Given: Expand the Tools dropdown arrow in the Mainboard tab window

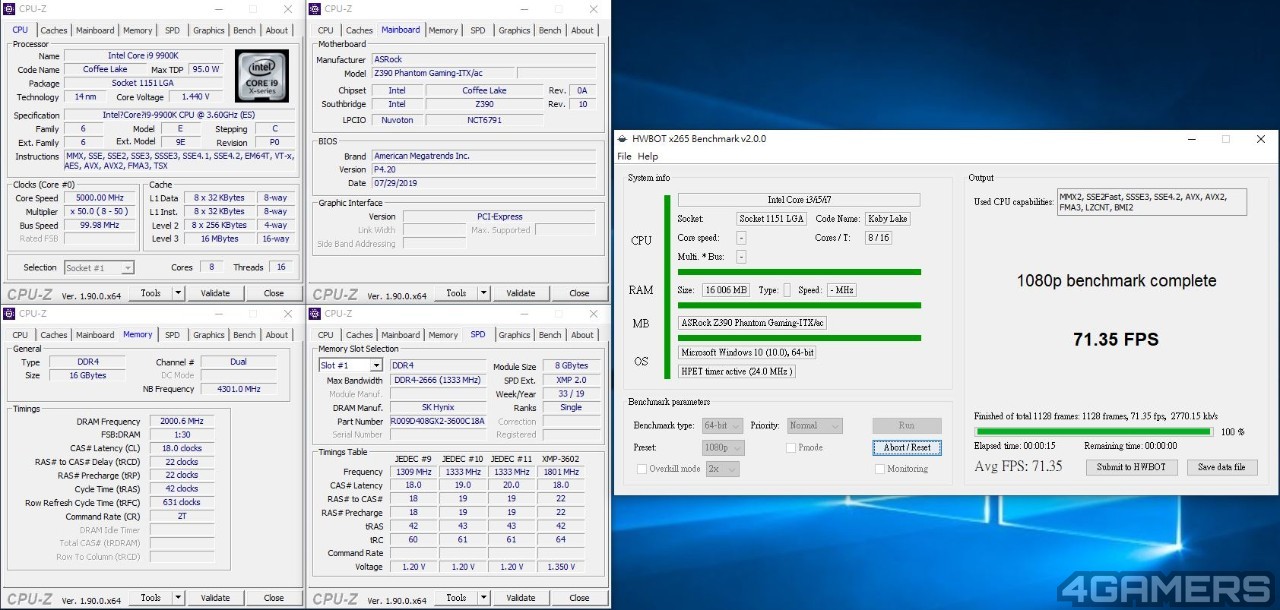Looking at the screenshot, I should point(484,293).
